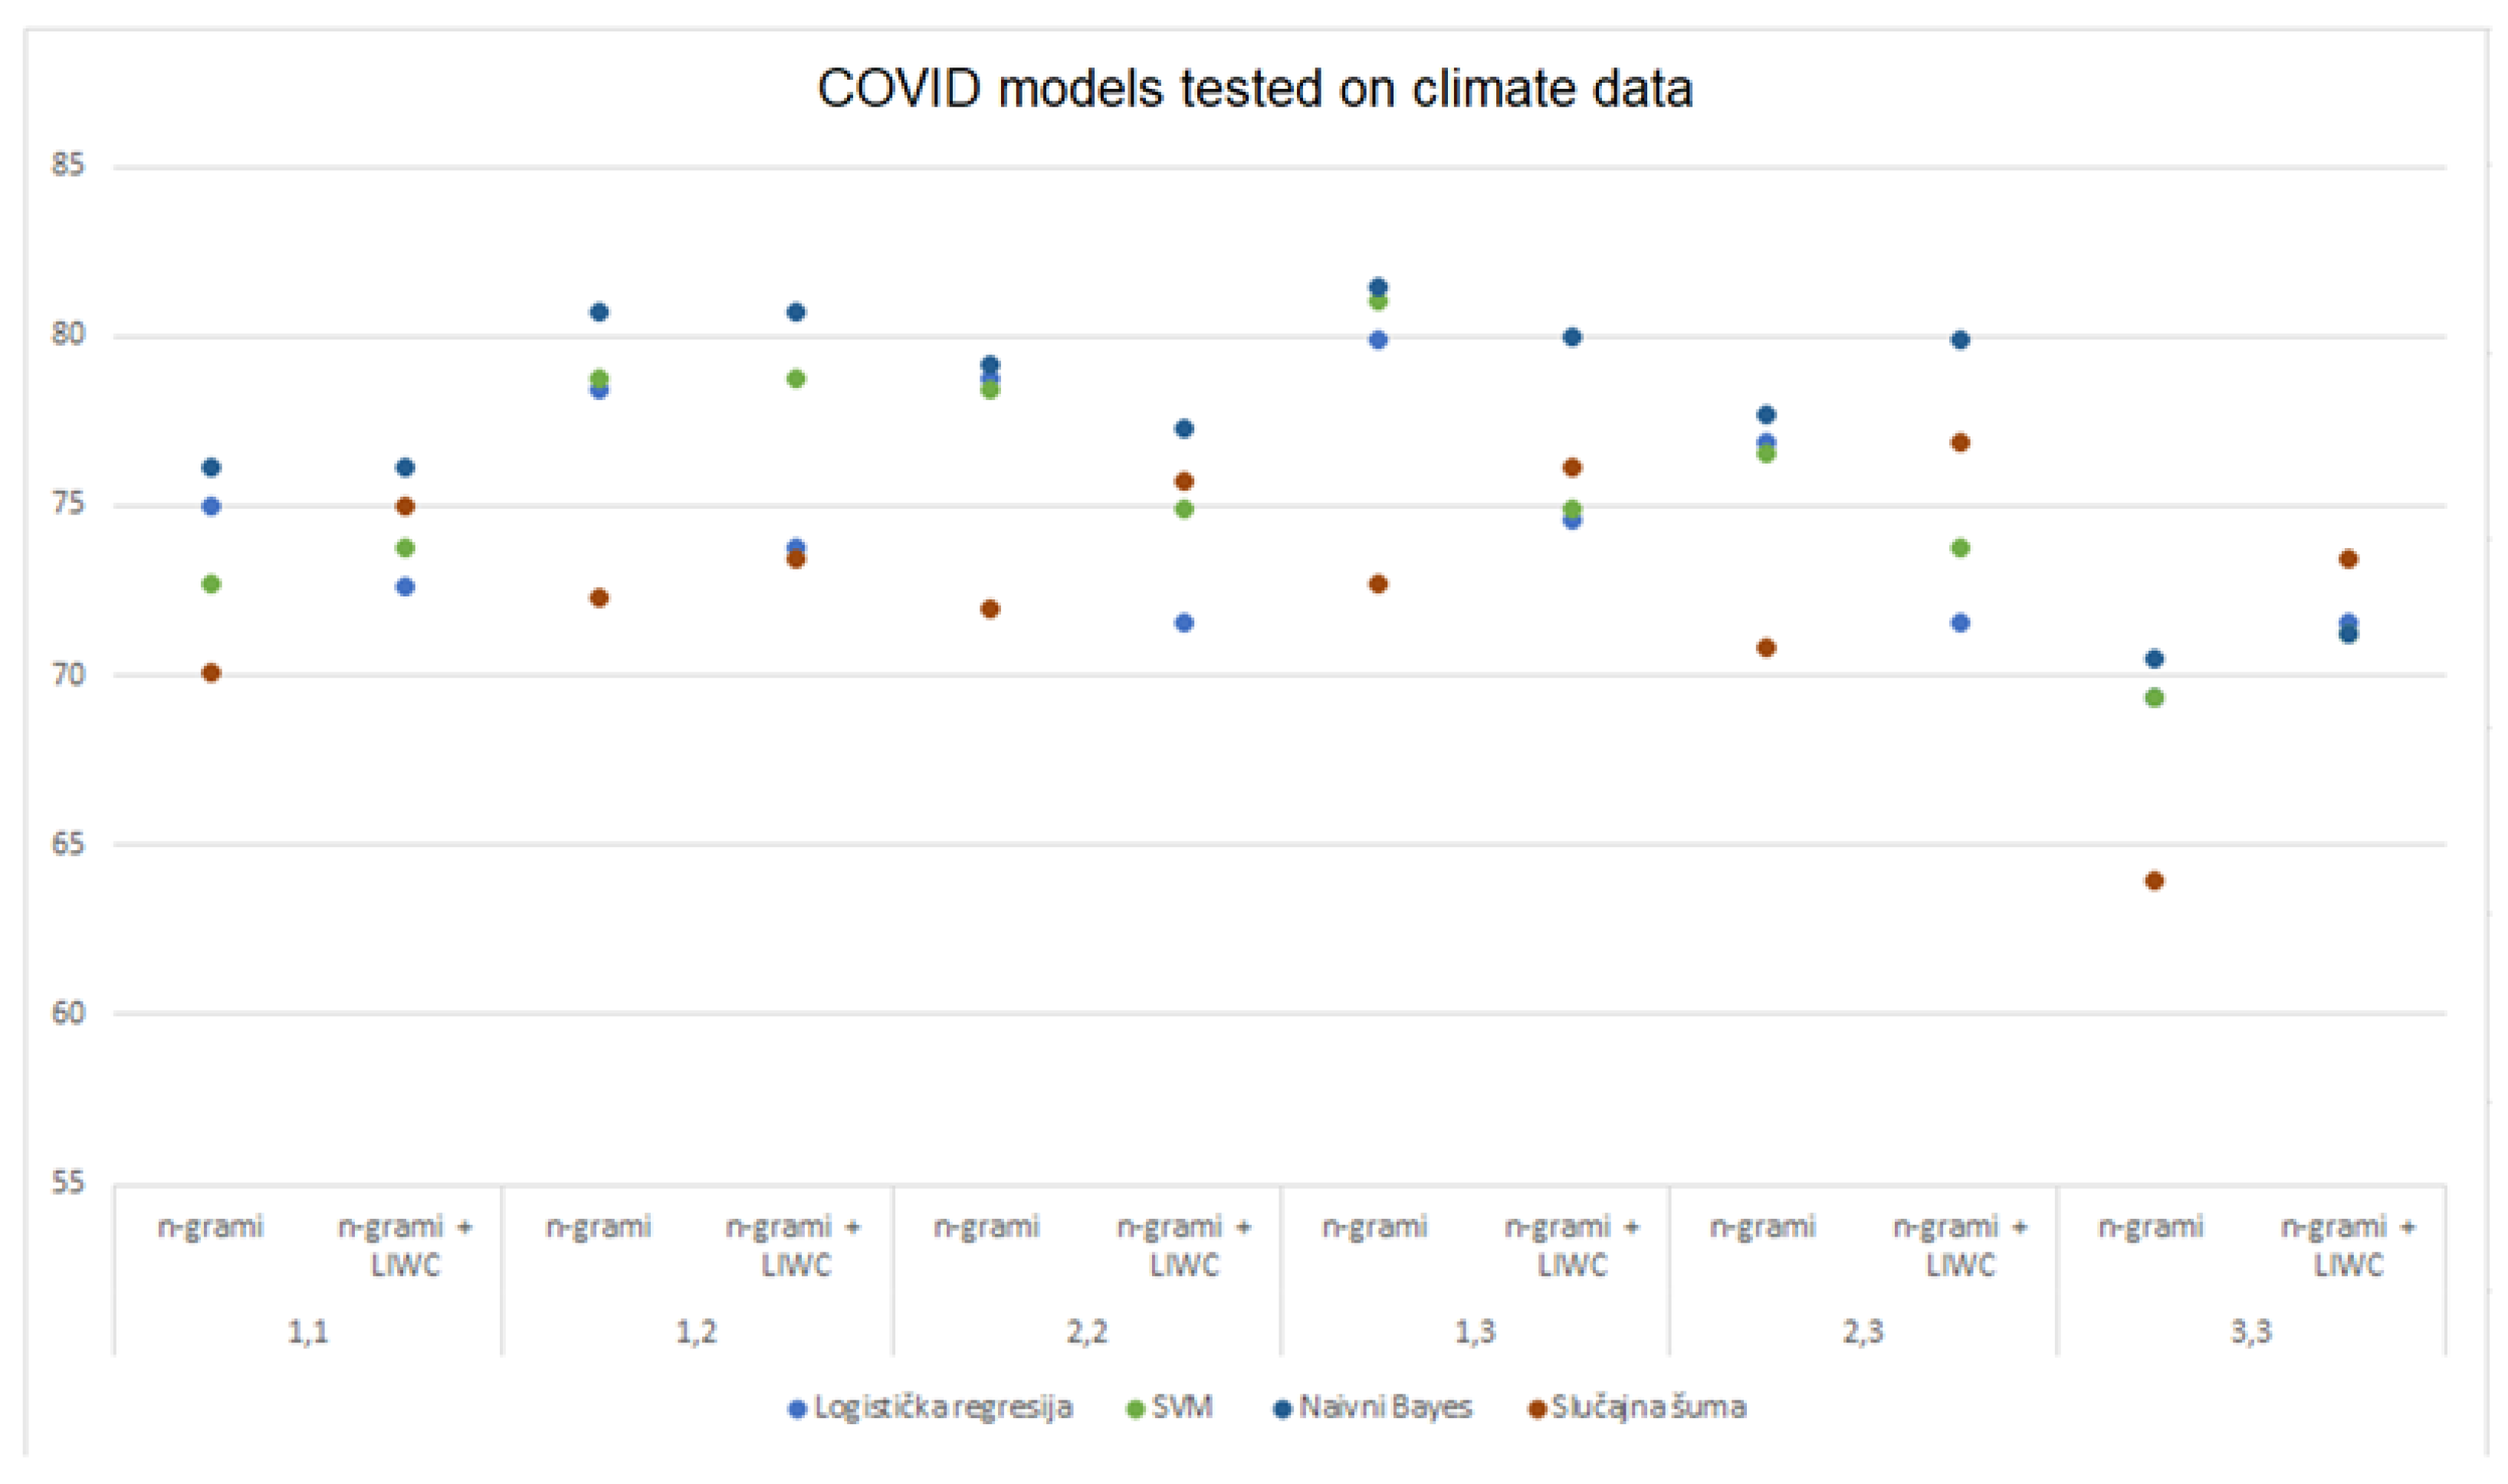Click the chart title 'COVID models tested on climate data'
2508x1484 pixels.
1254,88
